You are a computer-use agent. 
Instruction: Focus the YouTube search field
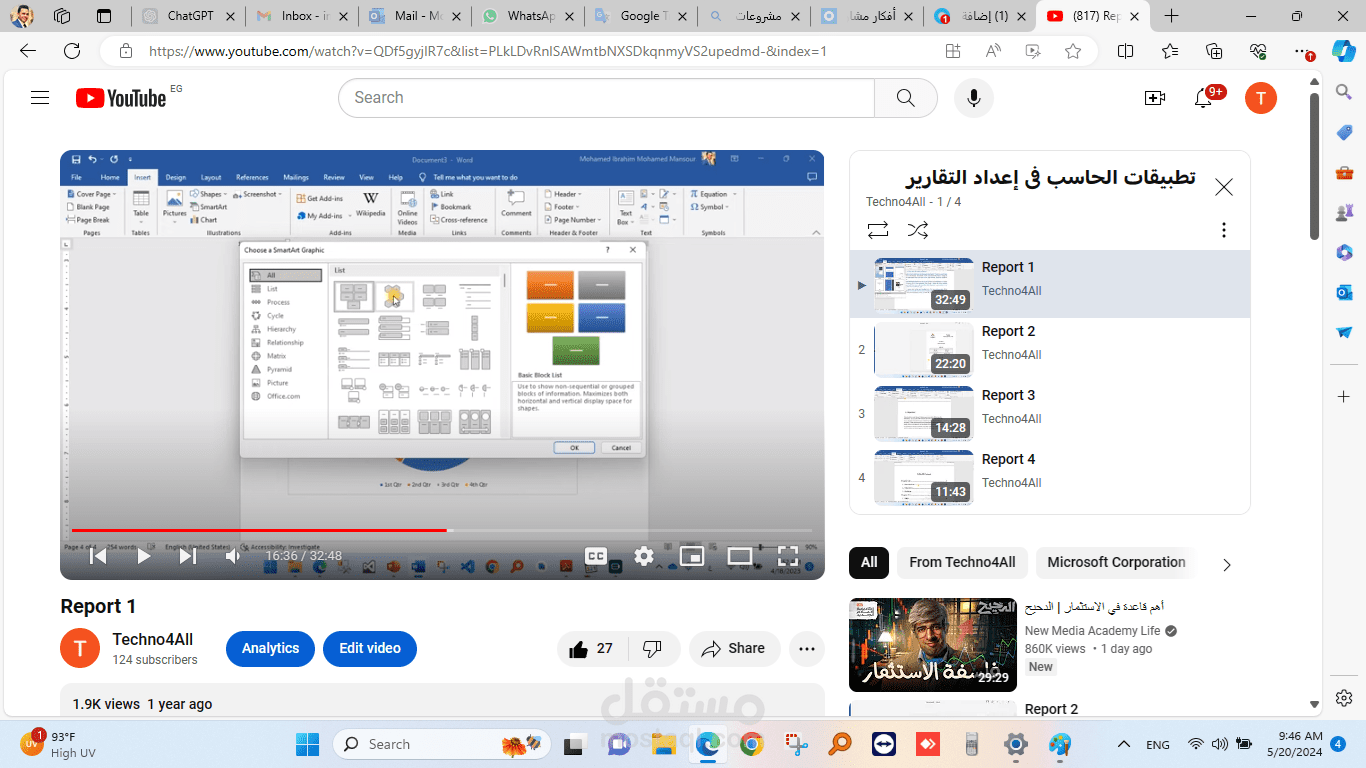(607, 98)
